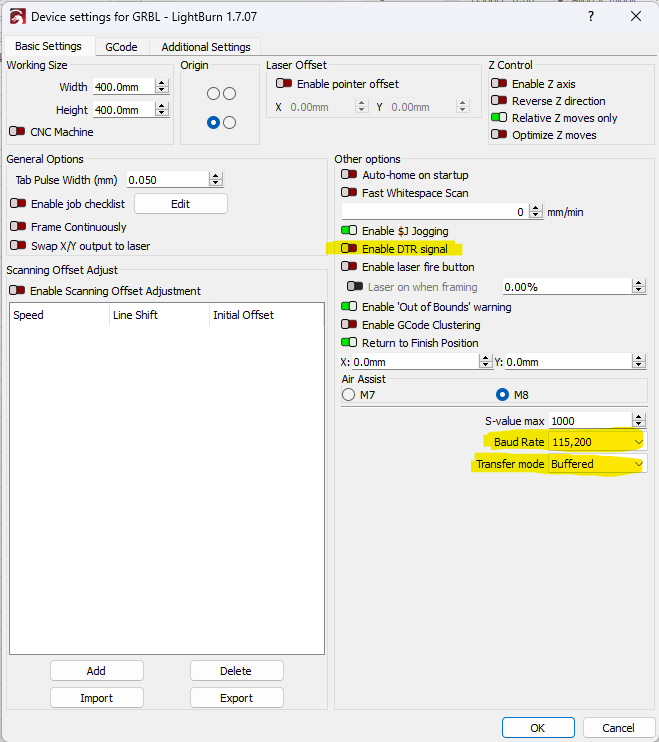
Task: Toggle Swap X/Y output to laser
Action: [18, 245]
